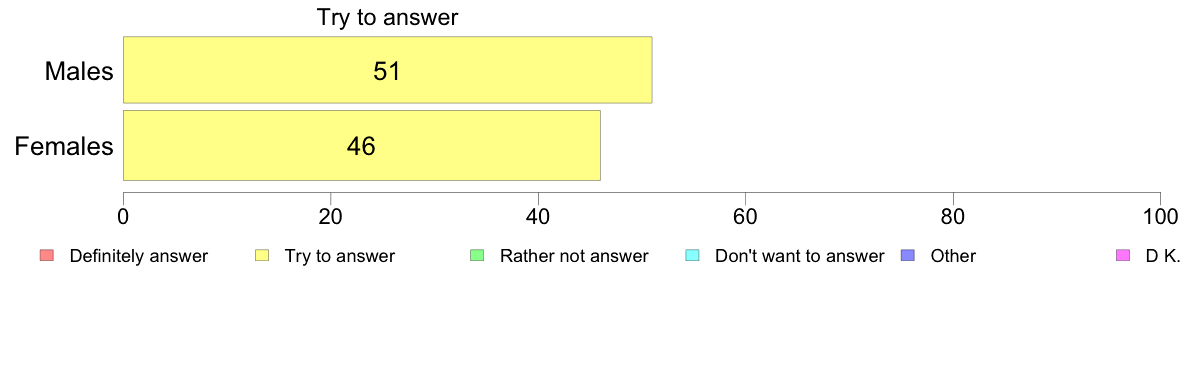Screen dimensions: 1188x368
Task: Click the Rather not answer legend label
Action: (x=574, y=256)
